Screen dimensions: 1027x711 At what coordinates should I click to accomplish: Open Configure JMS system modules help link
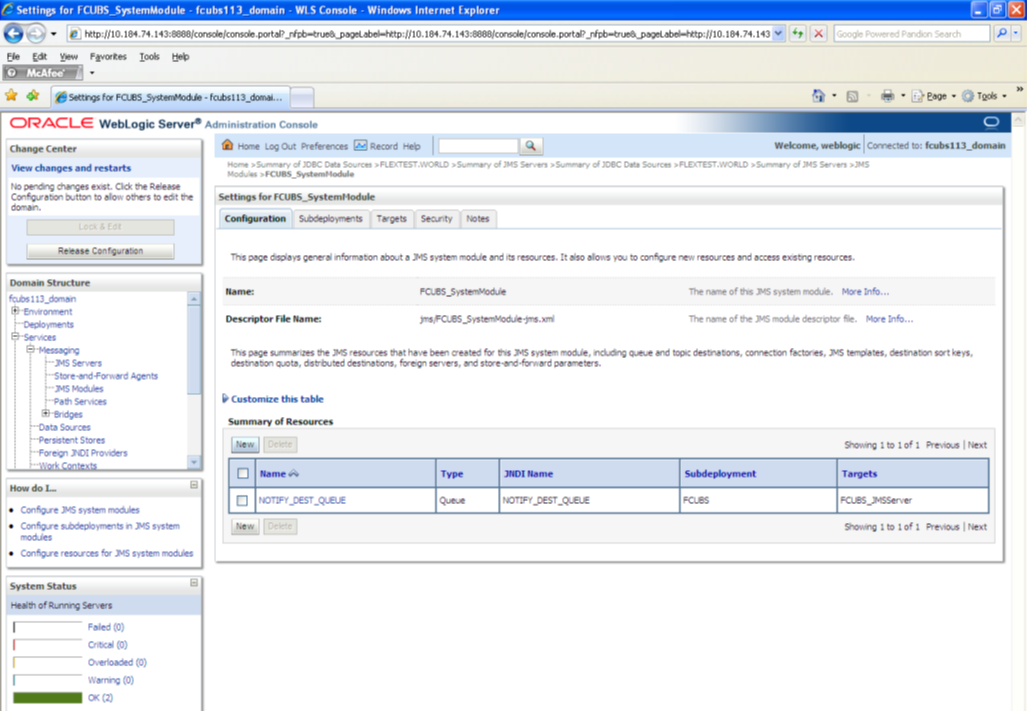pos(80,510)
